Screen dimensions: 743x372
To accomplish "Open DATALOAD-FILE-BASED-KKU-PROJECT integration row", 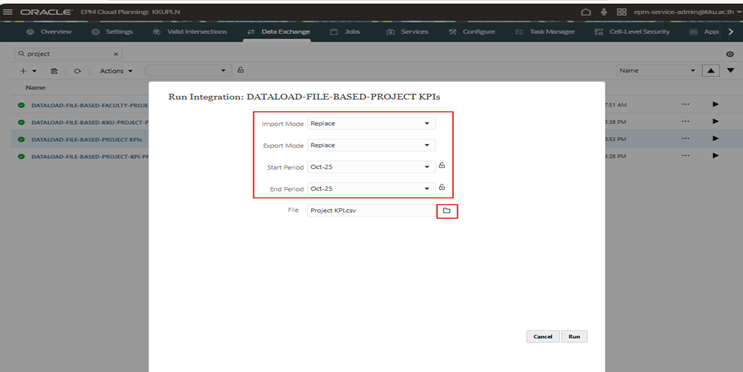I will coord(90,122).
